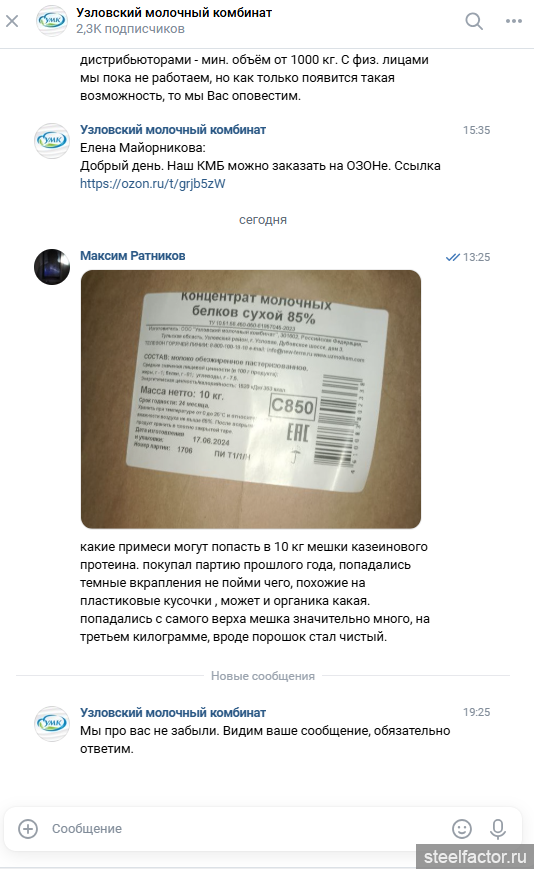Click the sender name at 19:25 message
This screenshot has width=534, height=869.
[173, 713]
